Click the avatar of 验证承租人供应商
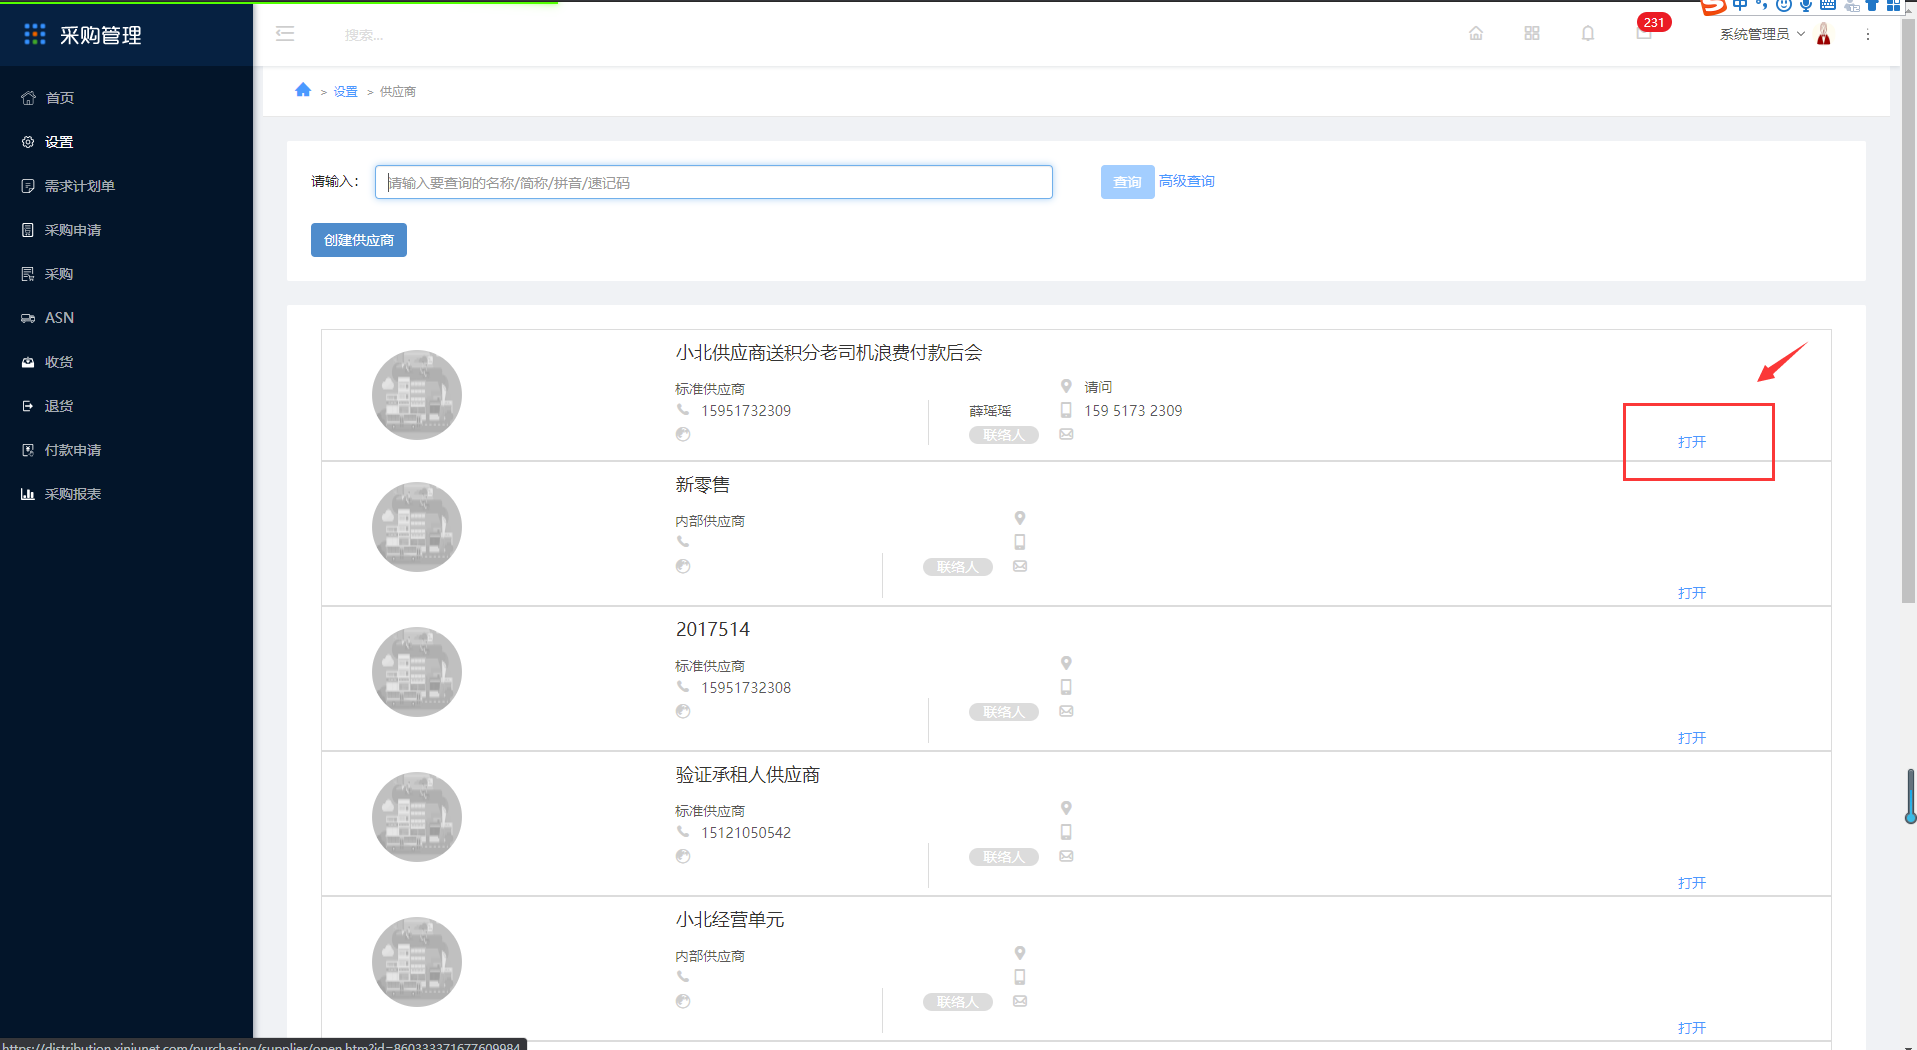Image resolution: width=1917 pixels, height=1050 pixels. (417, 817)
